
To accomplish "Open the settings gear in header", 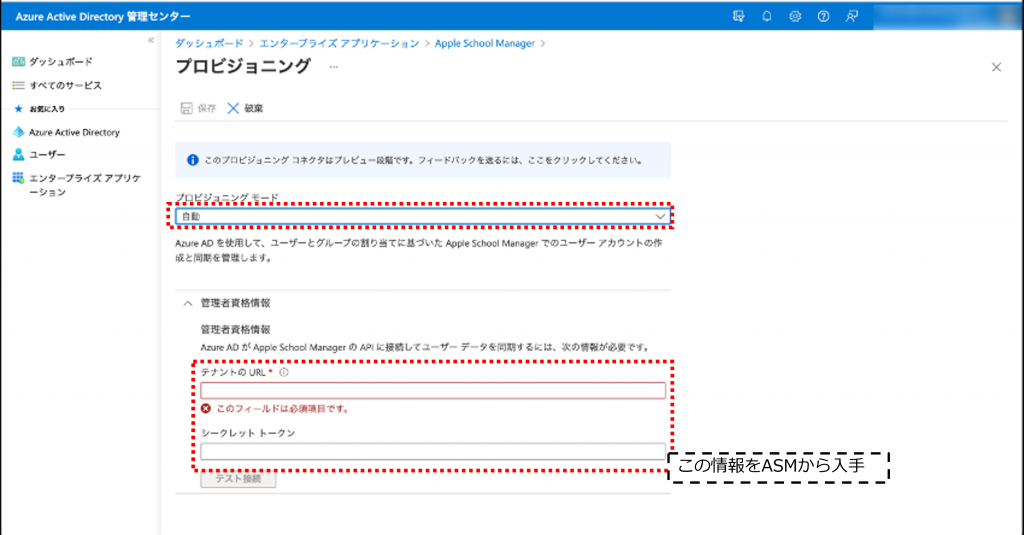I will coord(795,16).
